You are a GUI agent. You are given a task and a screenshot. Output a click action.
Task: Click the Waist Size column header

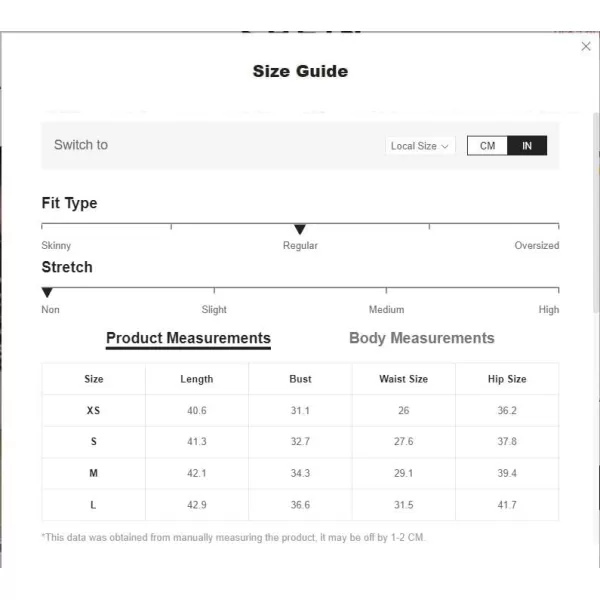404,379
